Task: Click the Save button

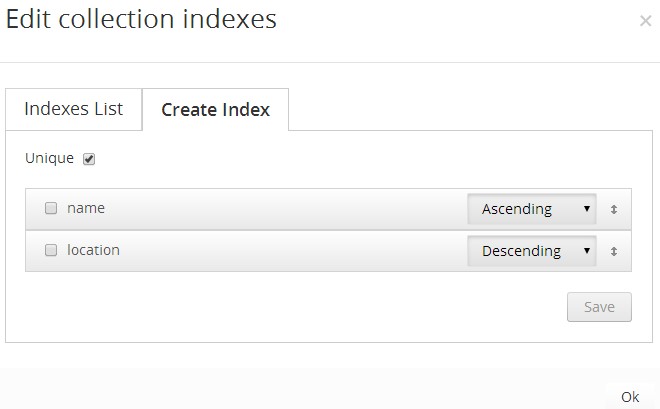Action: pos(599,307)
